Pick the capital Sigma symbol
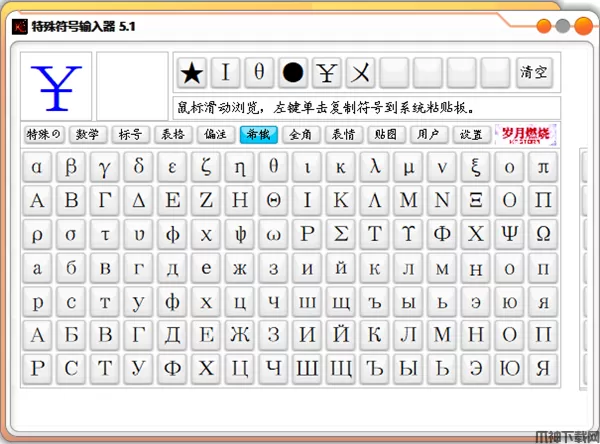 click(x=341, y=234)
